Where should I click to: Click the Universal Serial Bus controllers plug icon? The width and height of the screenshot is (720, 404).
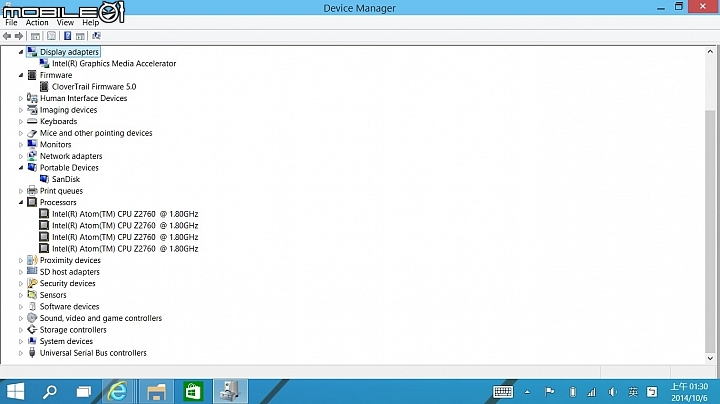[32, 353]
